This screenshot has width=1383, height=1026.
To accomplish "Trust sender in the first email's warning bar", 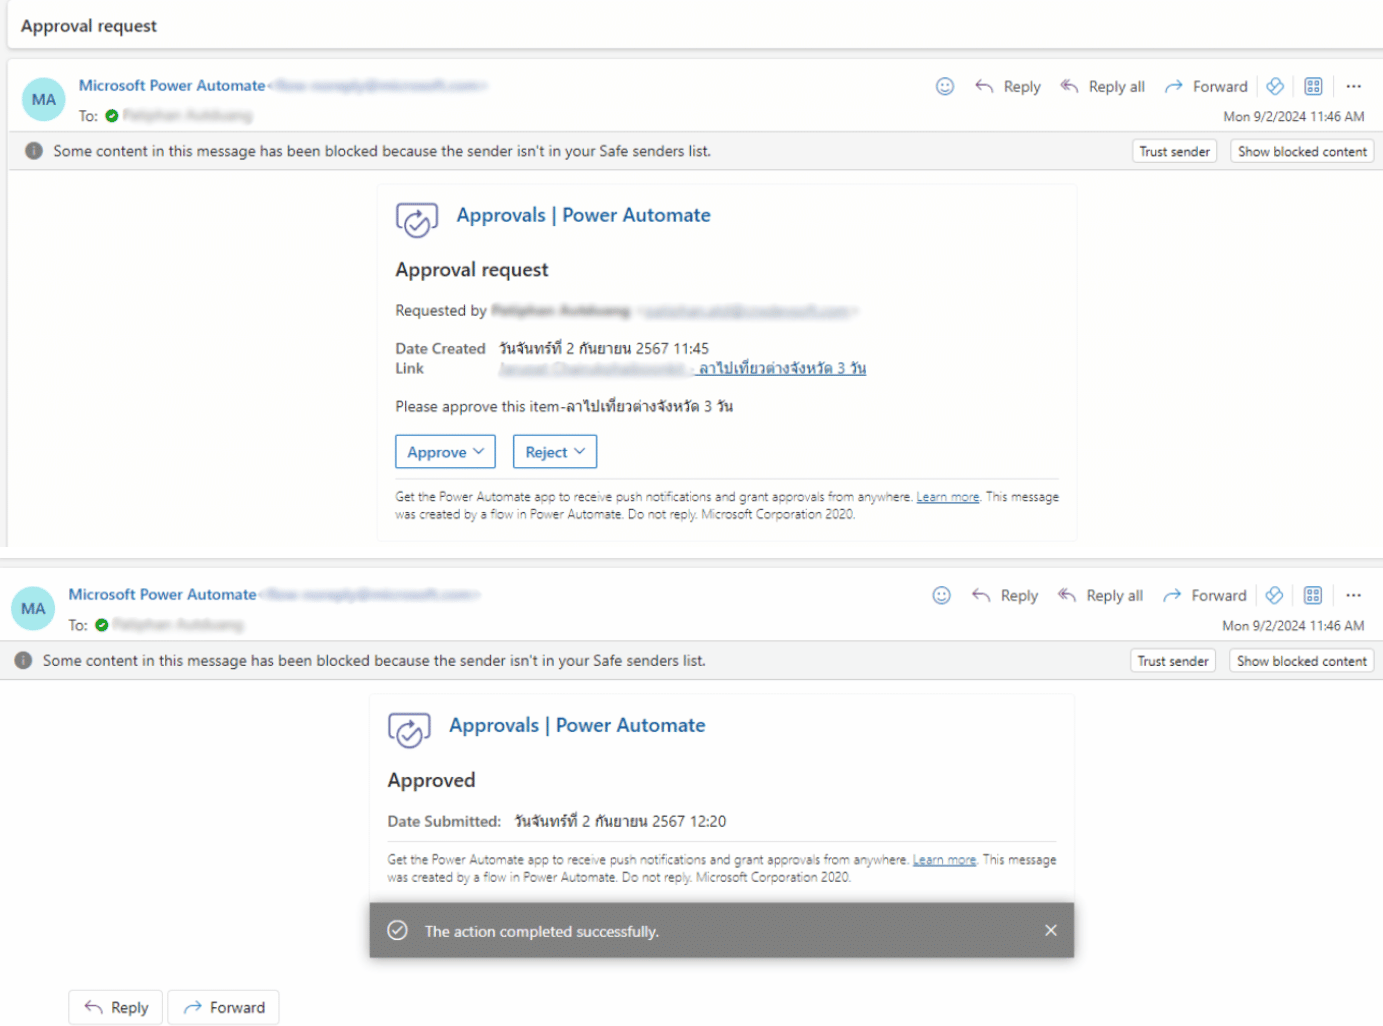I will pyautogui.click(x=1174, y=151).
